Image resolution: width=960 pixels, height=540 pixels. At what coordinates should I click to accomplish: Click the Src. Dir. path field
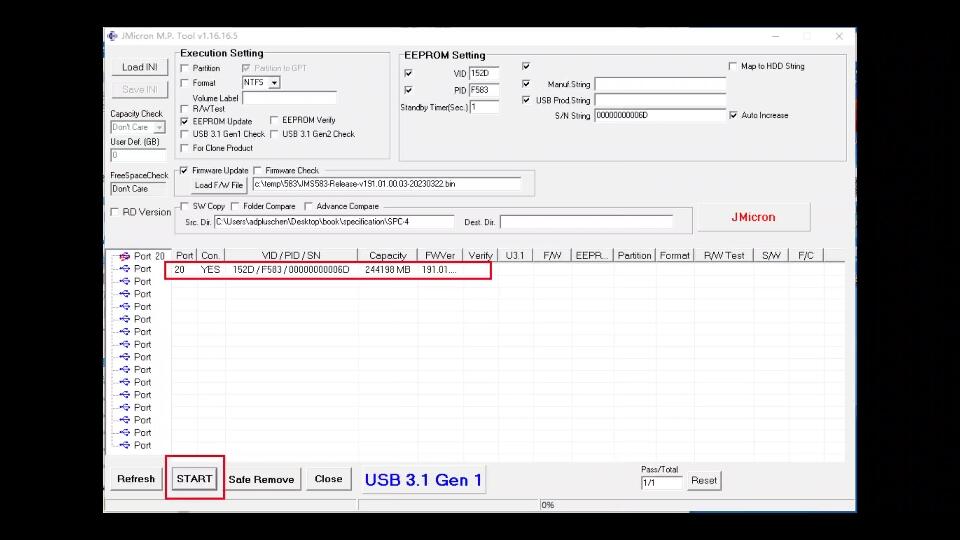pos(334,222)
